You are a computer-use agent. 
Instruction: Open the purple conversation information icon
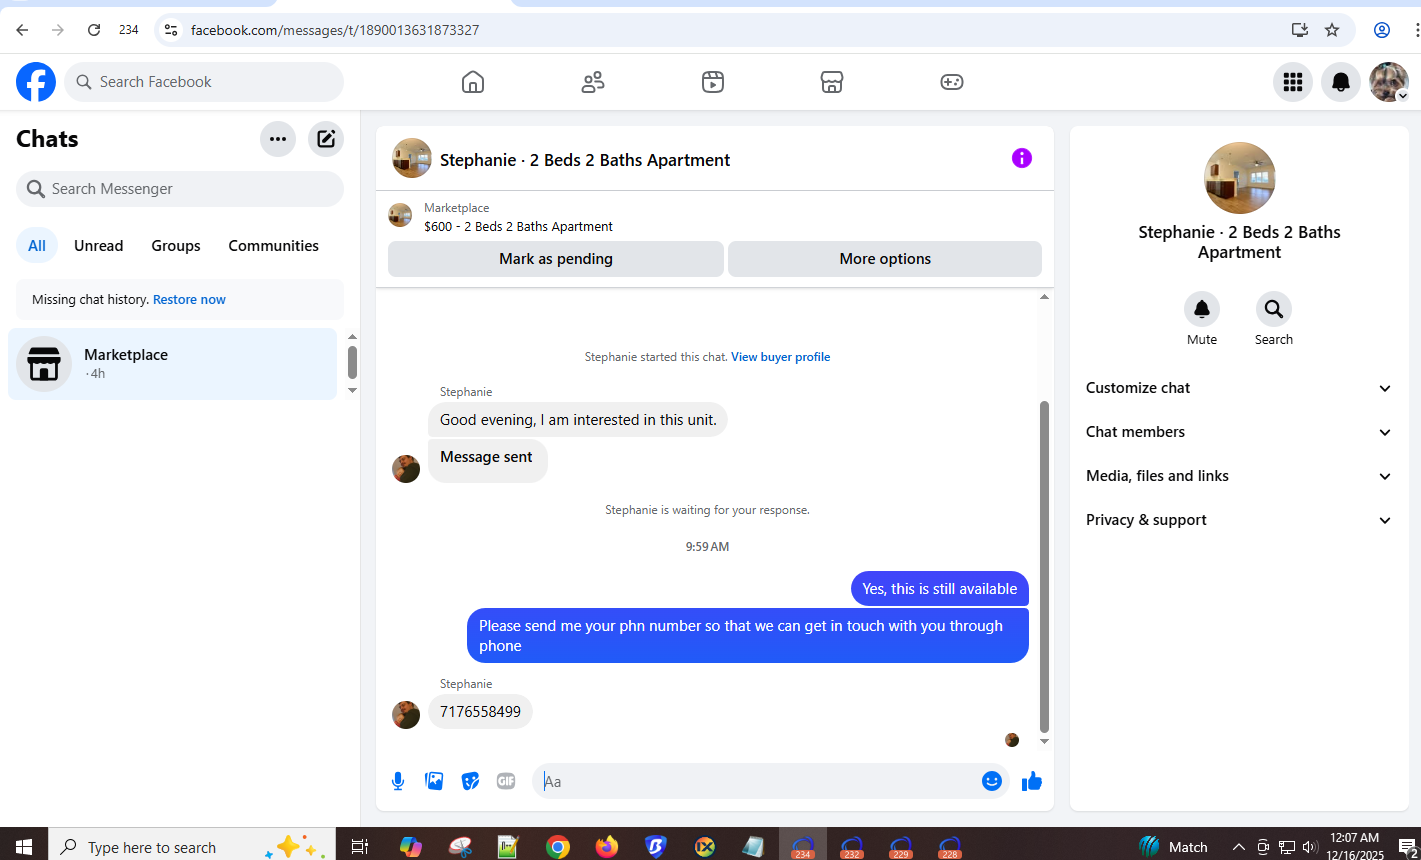point(1022,158)
